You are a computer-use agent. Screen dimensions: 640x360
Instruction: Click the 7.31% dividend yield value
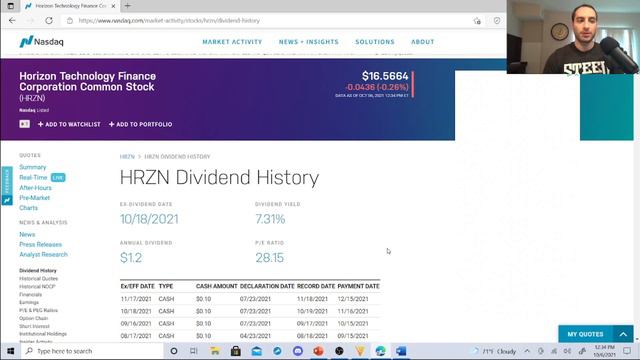pyautogui.click(x=270, y=219)
